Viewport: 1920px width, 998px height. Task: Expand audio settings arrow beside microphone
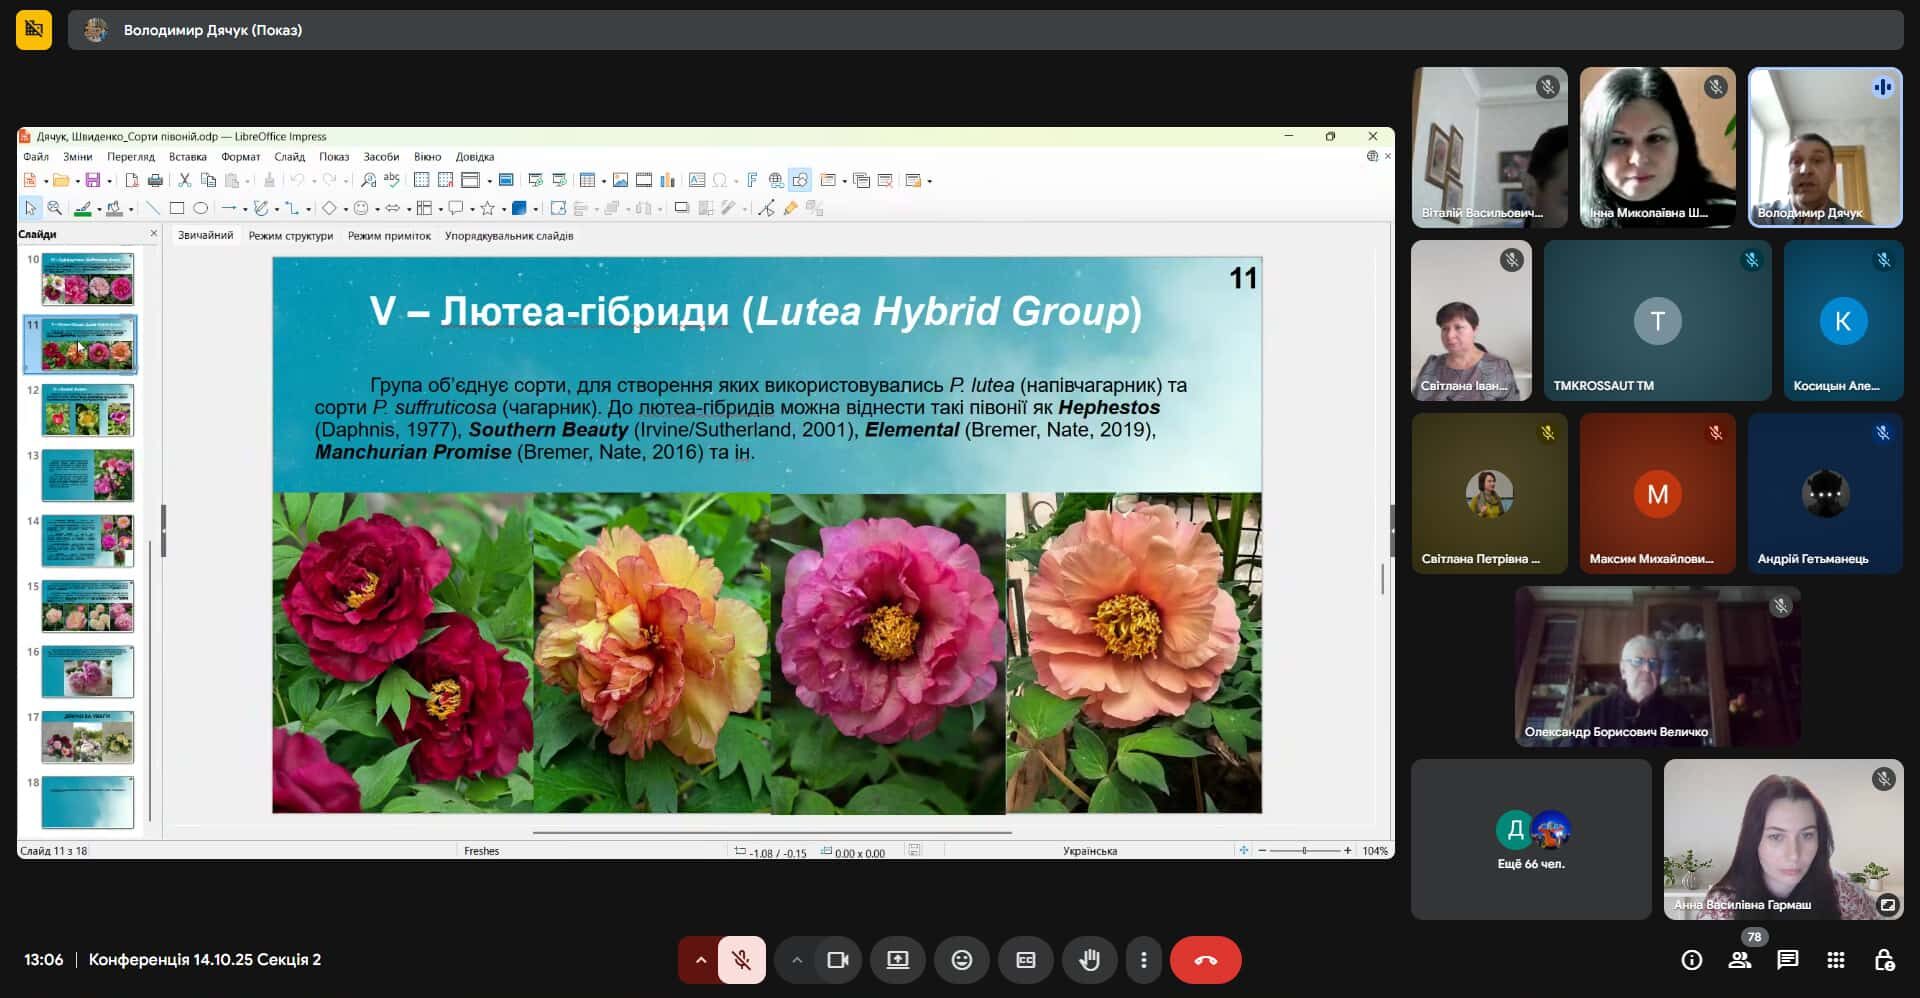pos(701,960)
